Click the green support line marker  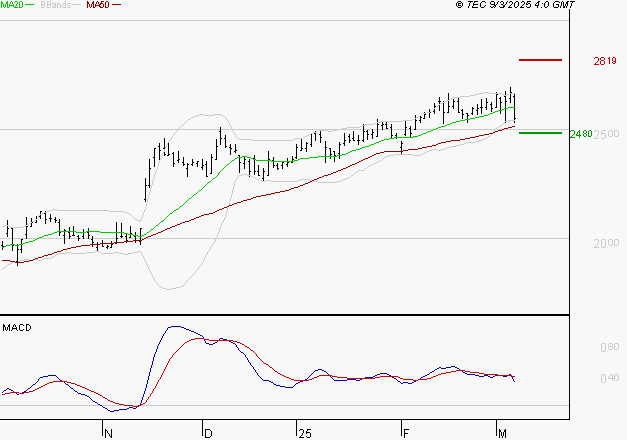(540, 133)
